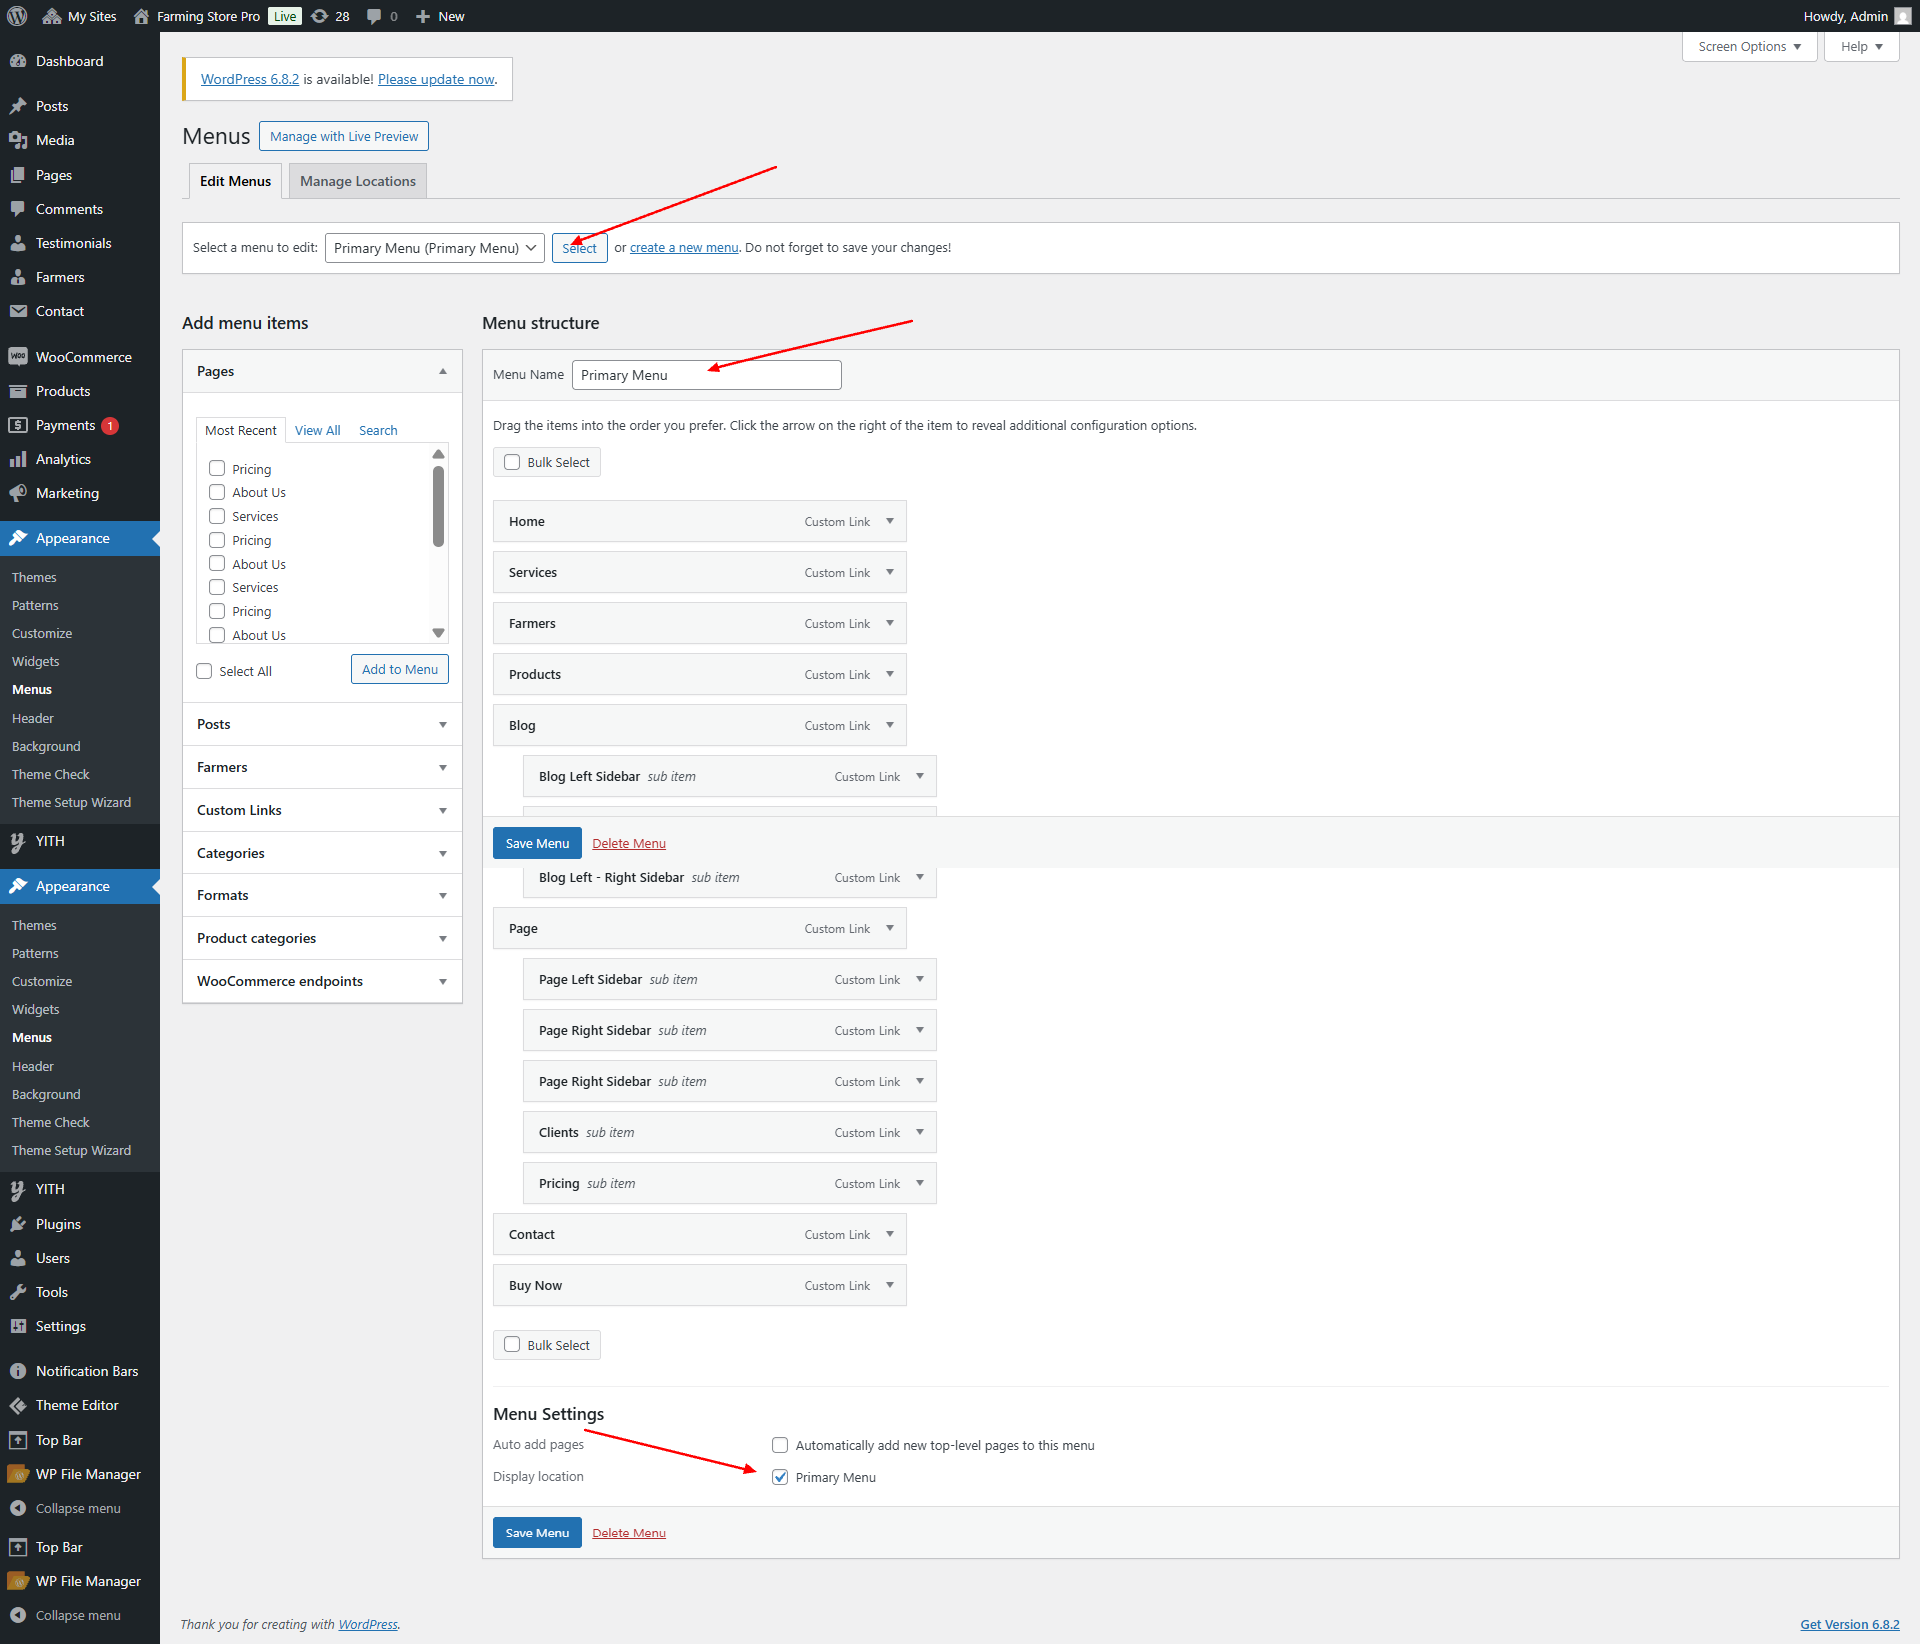The height and width of the screenshot is (1646, 1920).
Task: Click the Contact envelope icon
Action: click(18, 311)
